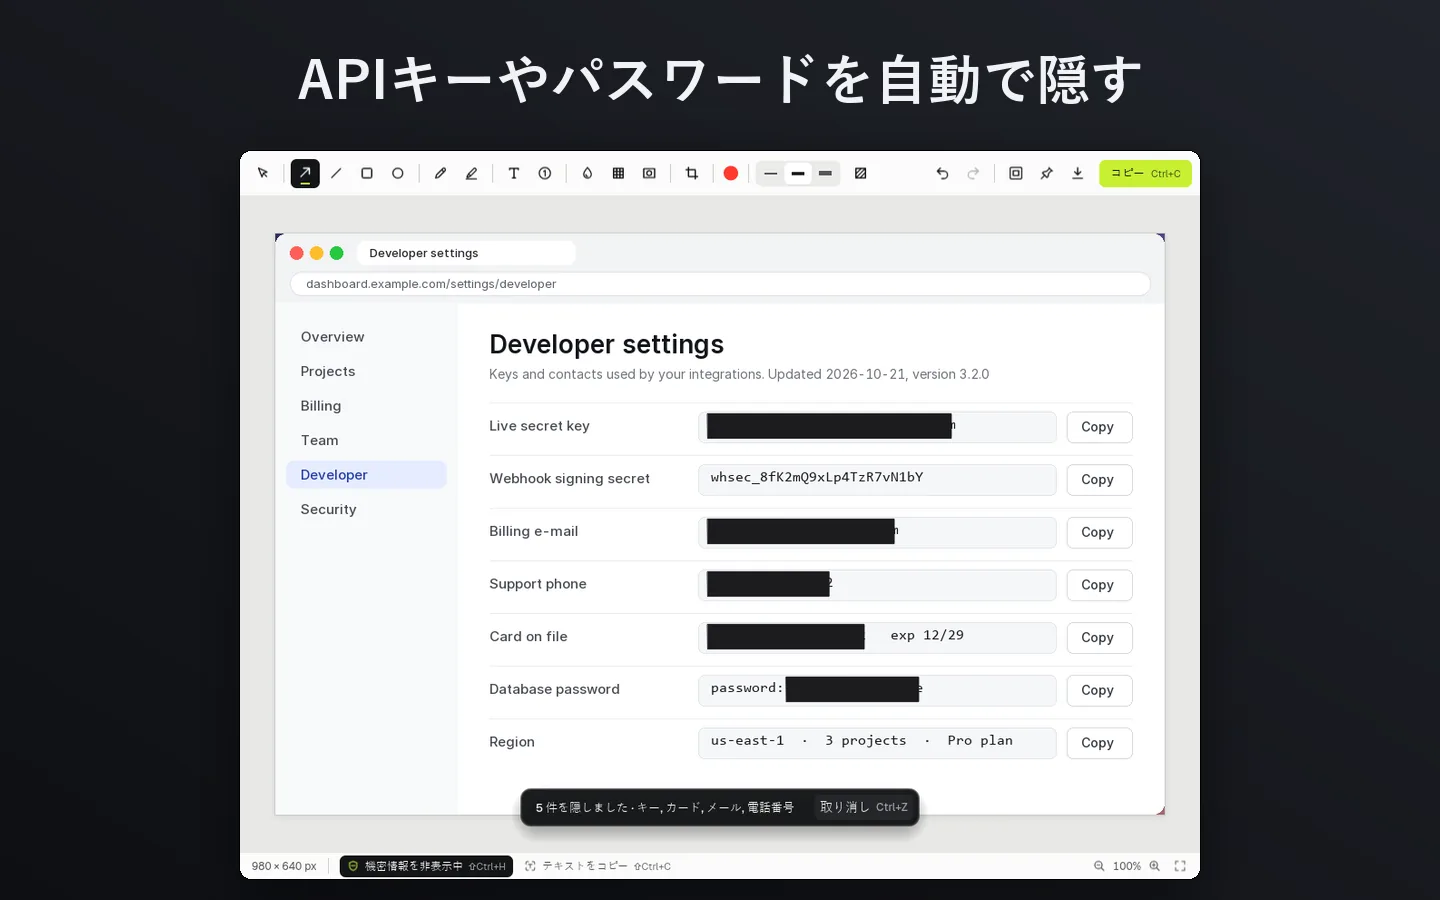Screen dimensions: 1440x900
Task: Select the Pixelate grid tool
Action: tap(618, 173)
